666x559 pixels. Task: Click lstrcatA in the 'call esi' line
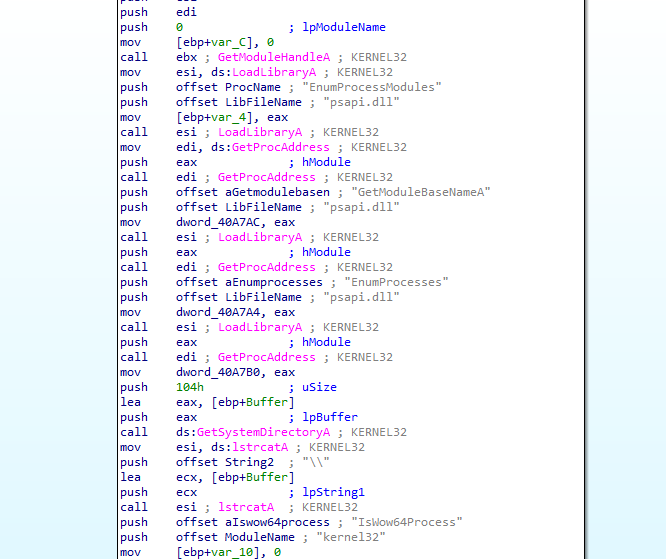click(246, 507)
